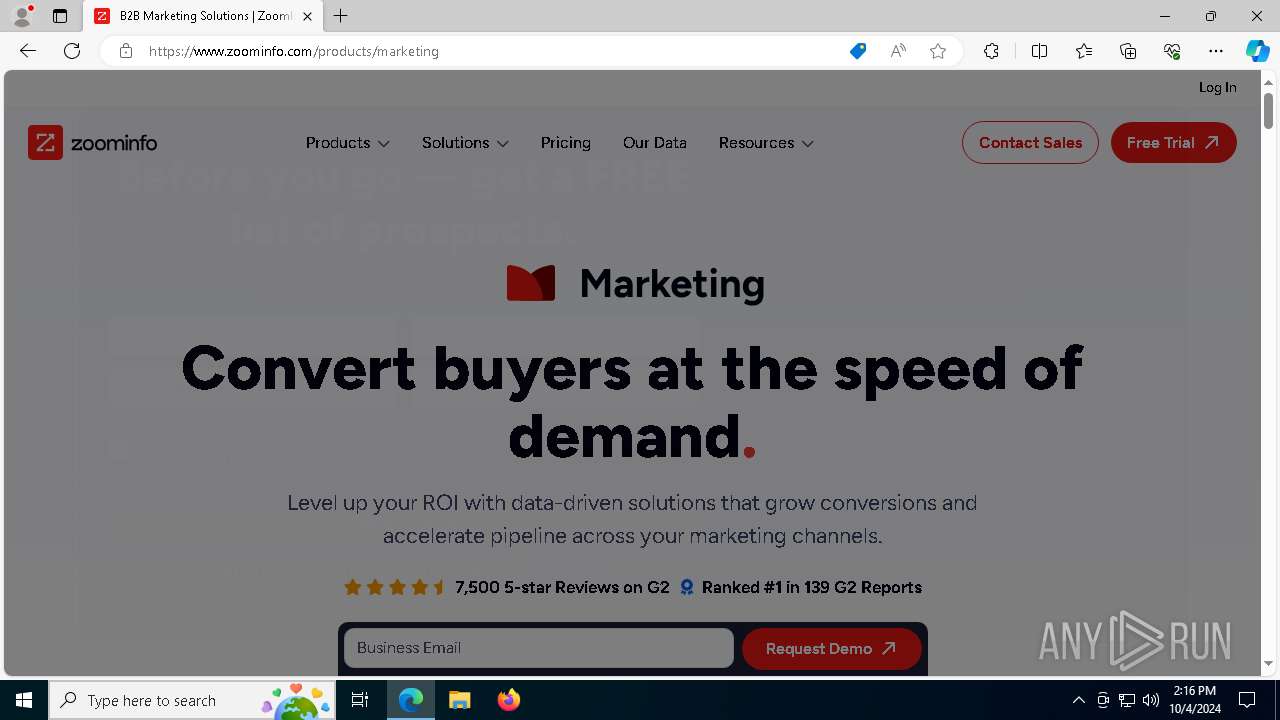Click the Contact Sales button
Screen dimensions: 1280x720
(1030, 143)
